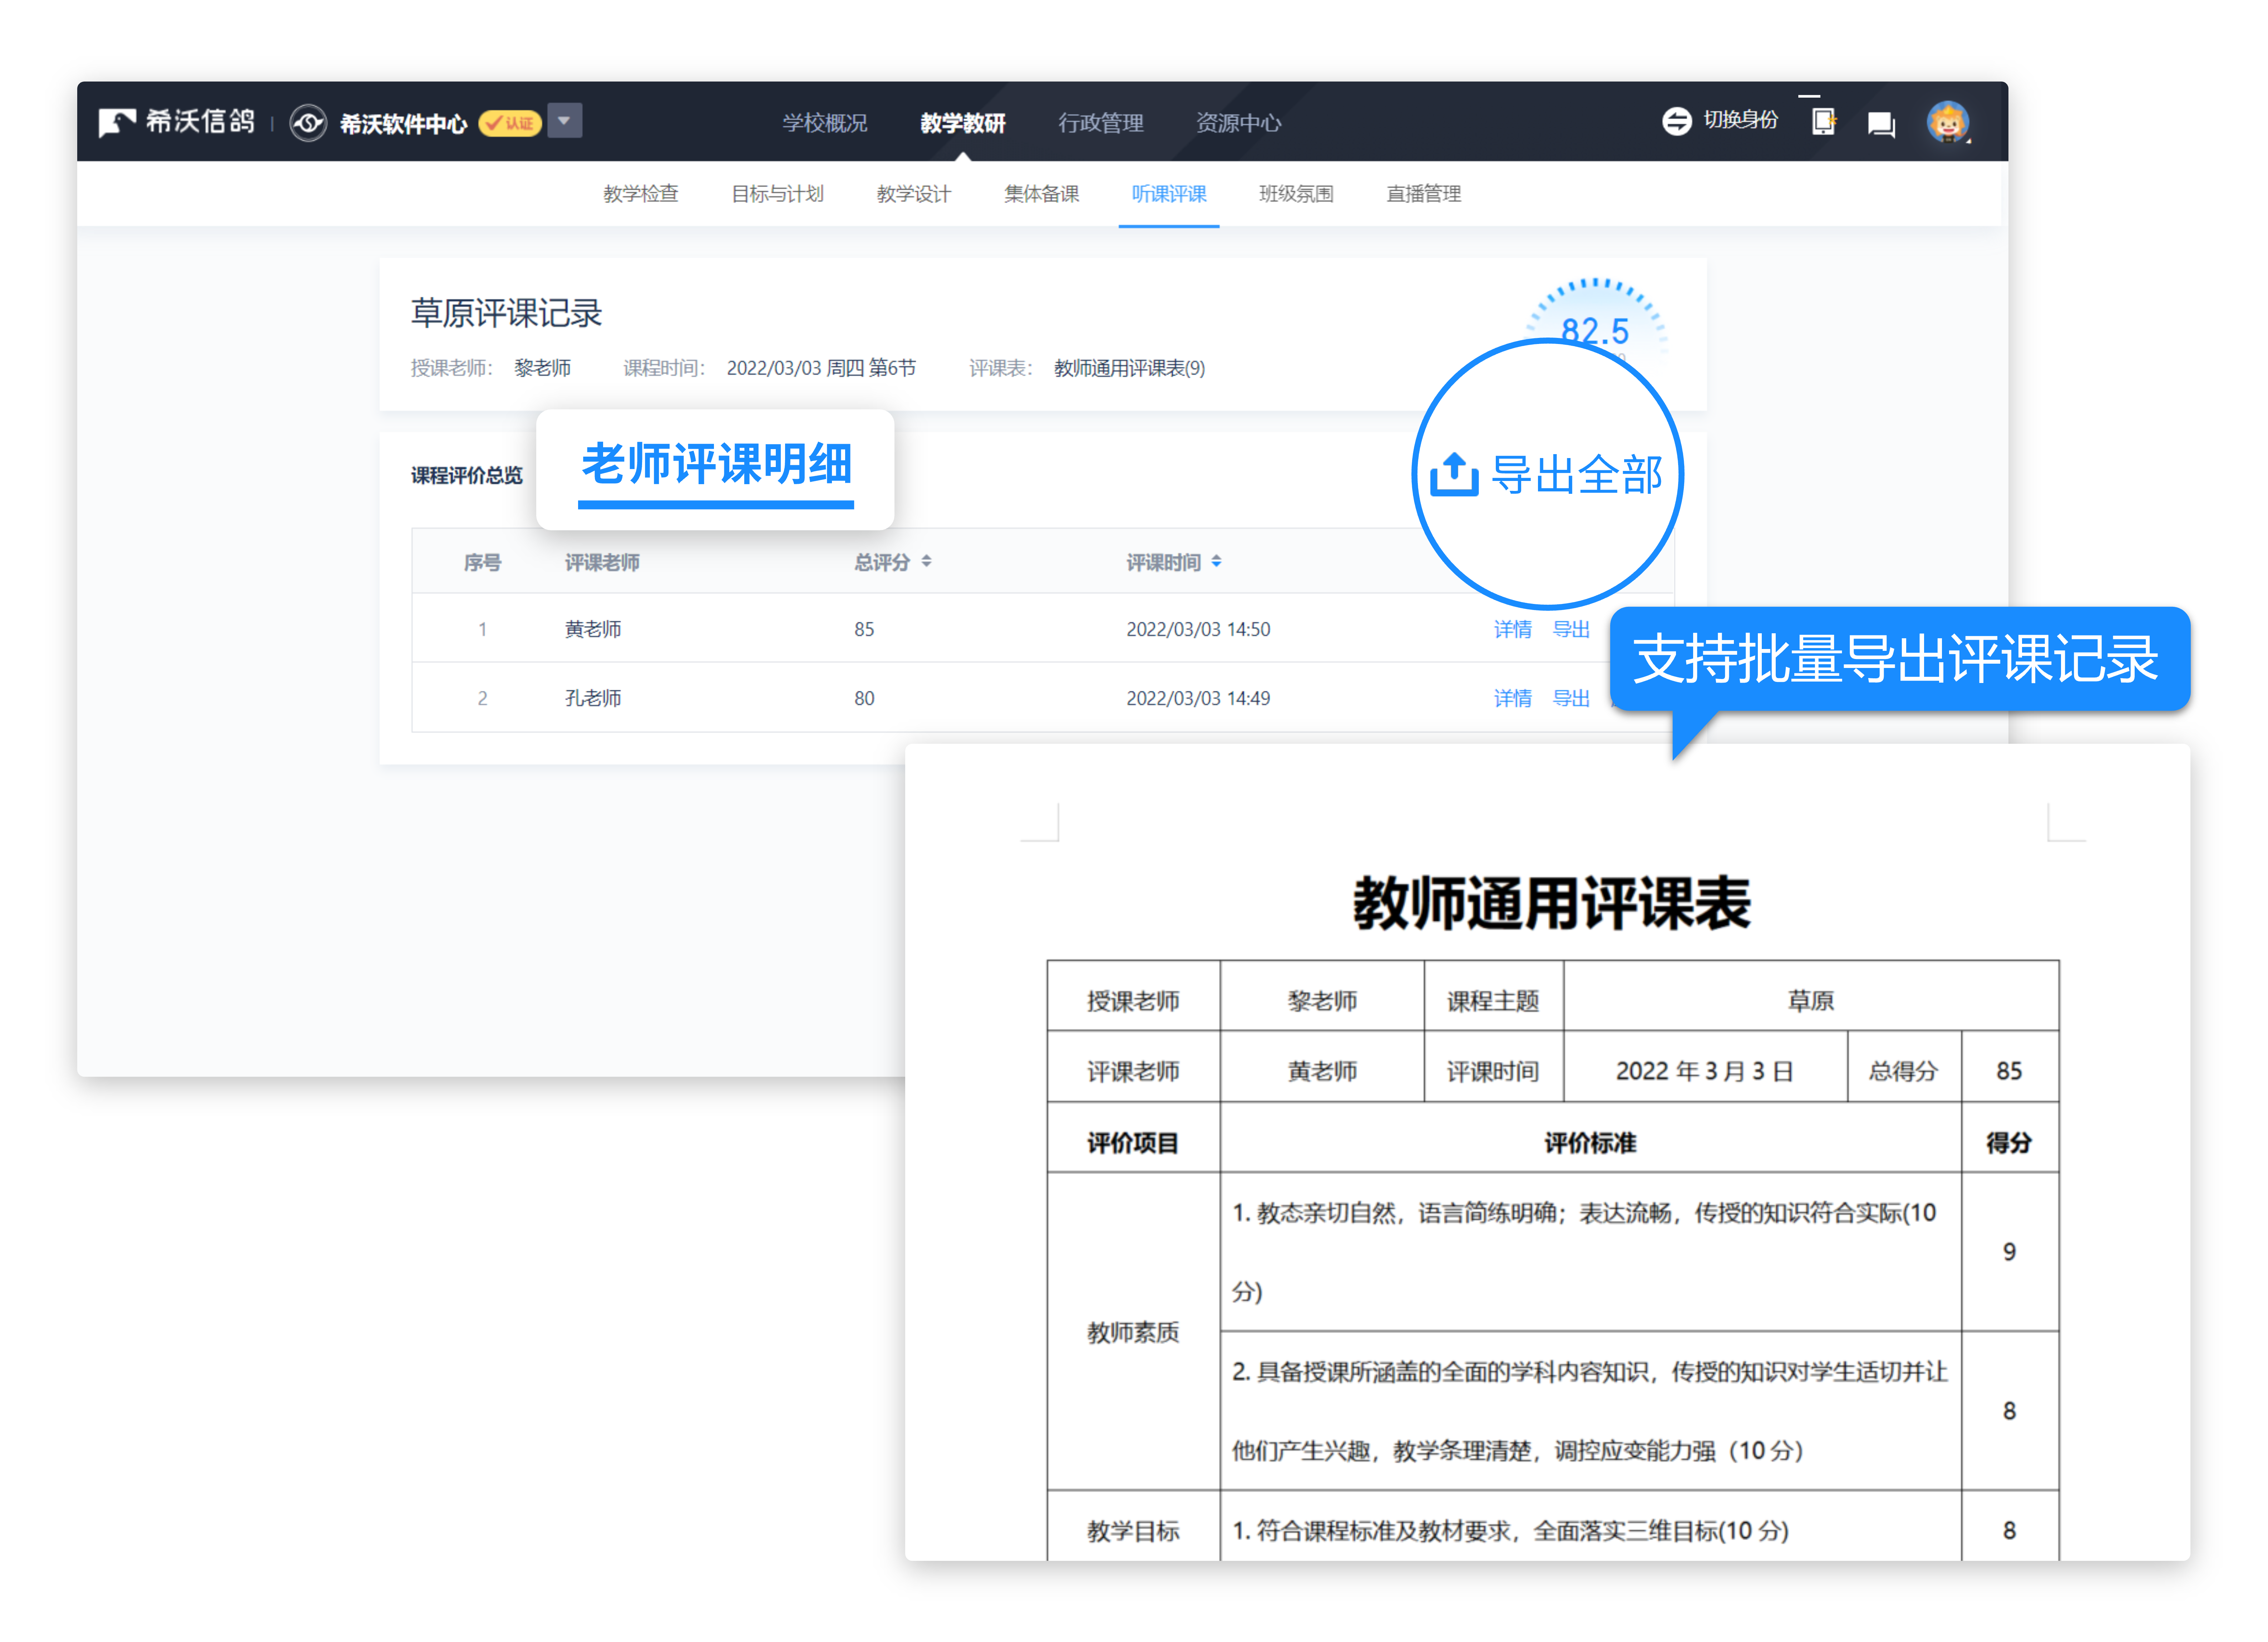Click the 2022/03/03 14:50 time cell

click(x=1198, y=630)
